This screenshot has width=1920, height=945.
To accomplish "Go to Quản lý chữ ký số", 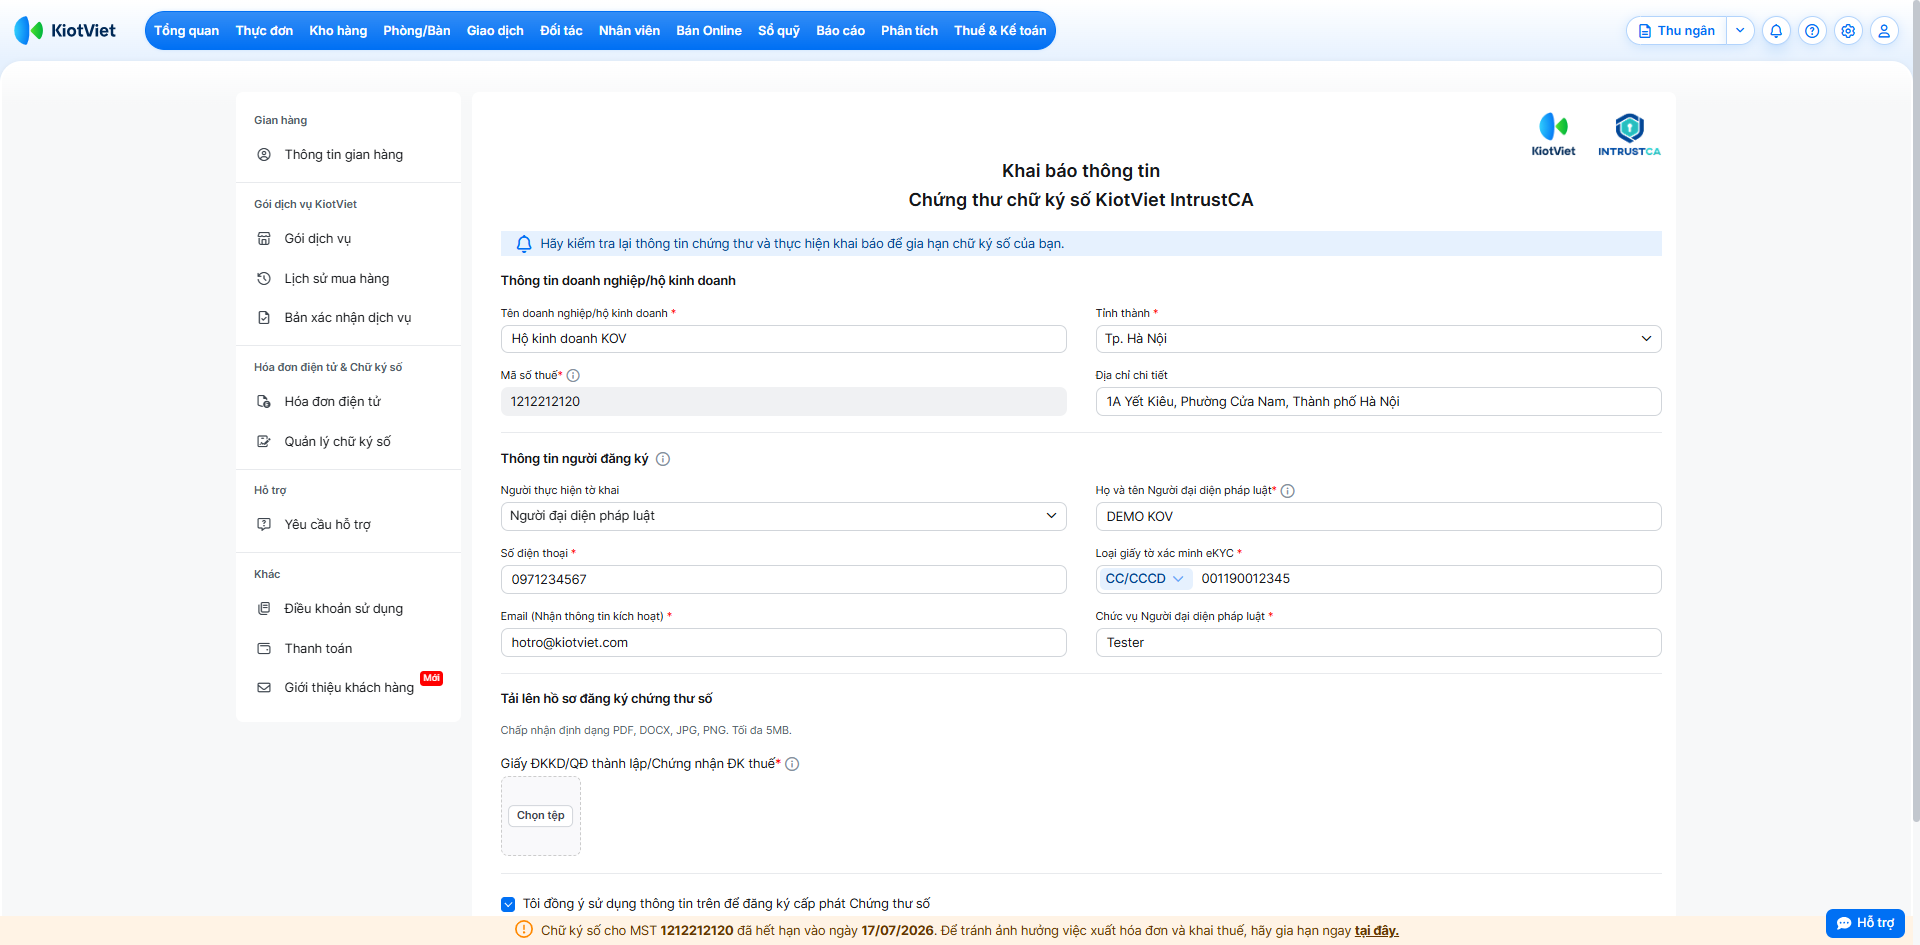I will 338,442.
